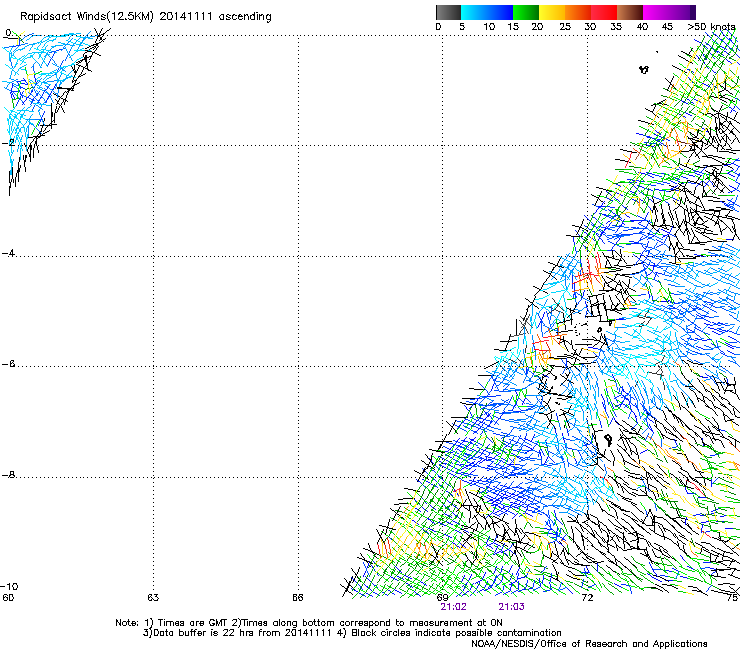The width and height of the screenshot is (740, 650).
Task: Click the '40' label under the color bar
Action: 642,27
